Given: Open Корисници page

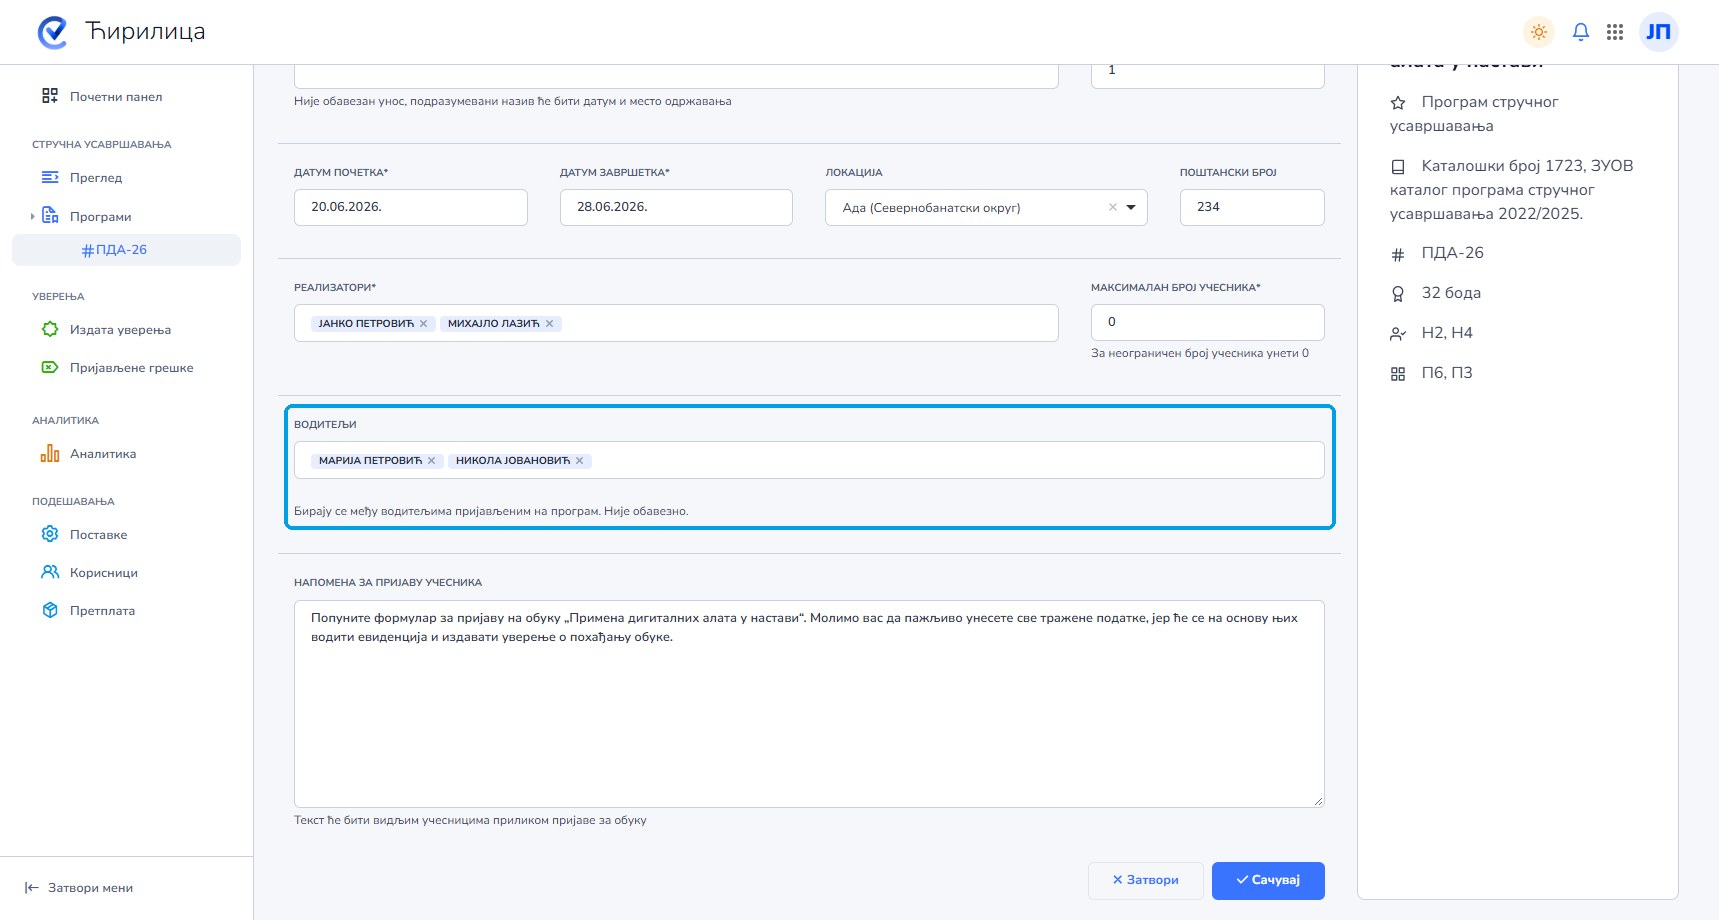Looking at the screenshot, I should (x=104, y=573).
